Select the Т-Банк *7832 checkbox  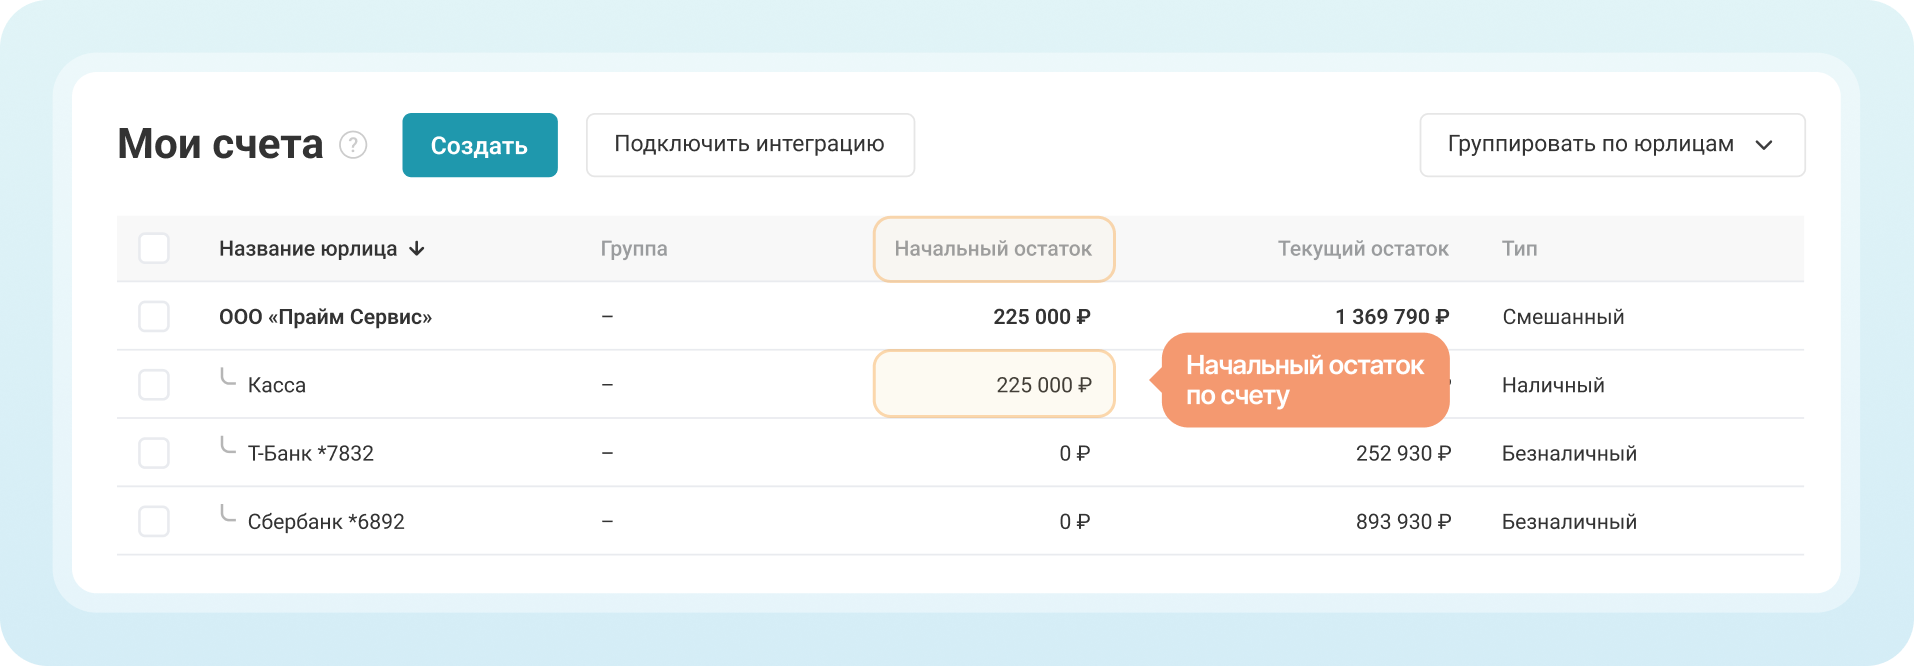[154, 453]
